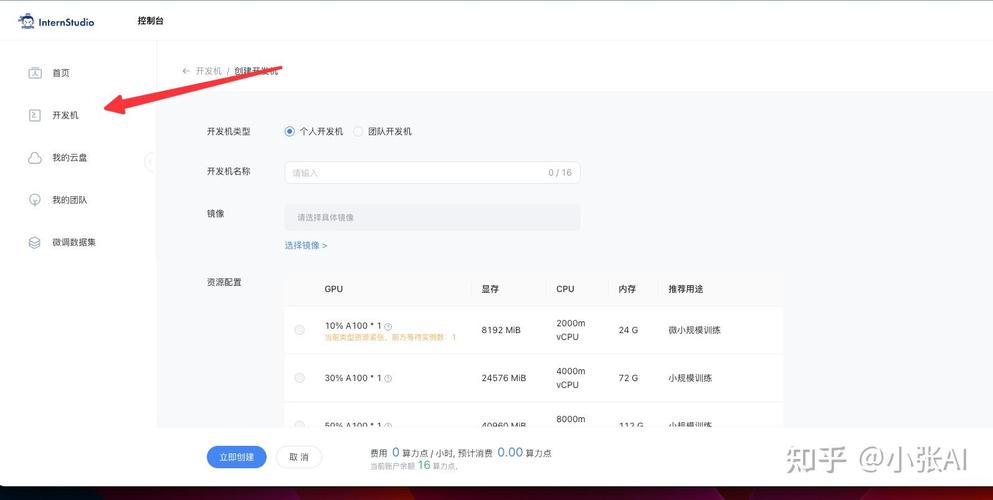Image resolution: width=993 pixels, height=500 pixels.
Task: Open the 选择镜像 > link
Action: coord(306,246)
